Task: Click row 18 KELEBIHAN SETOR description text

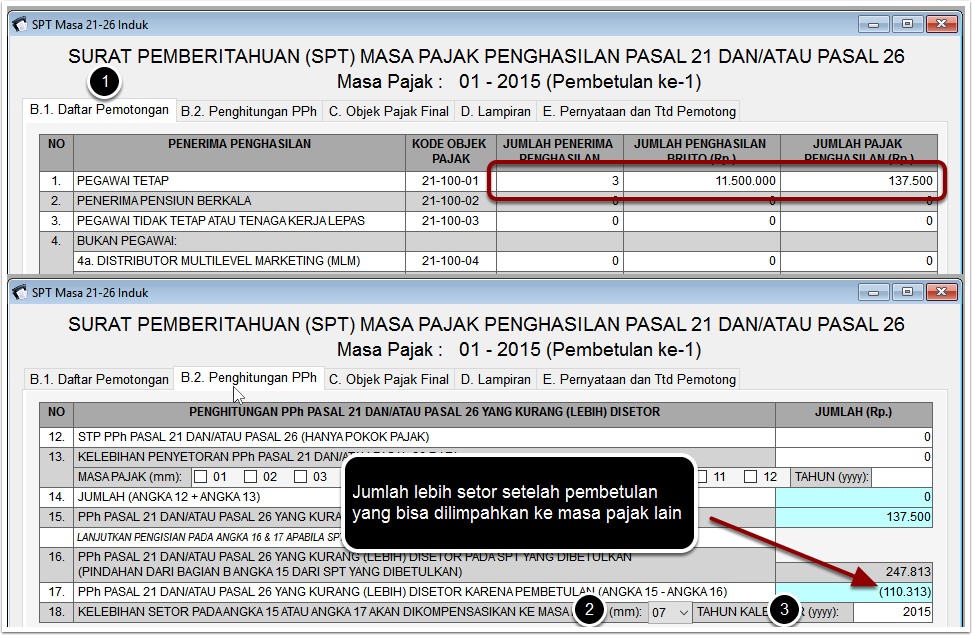Action: point(325,612)
